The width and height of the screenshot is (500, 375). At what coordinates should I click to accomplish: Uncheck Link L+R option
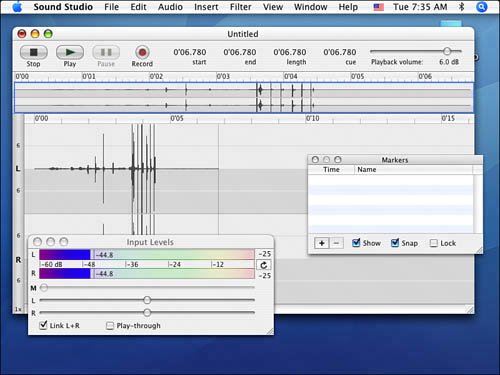click(x=43, y=325)
